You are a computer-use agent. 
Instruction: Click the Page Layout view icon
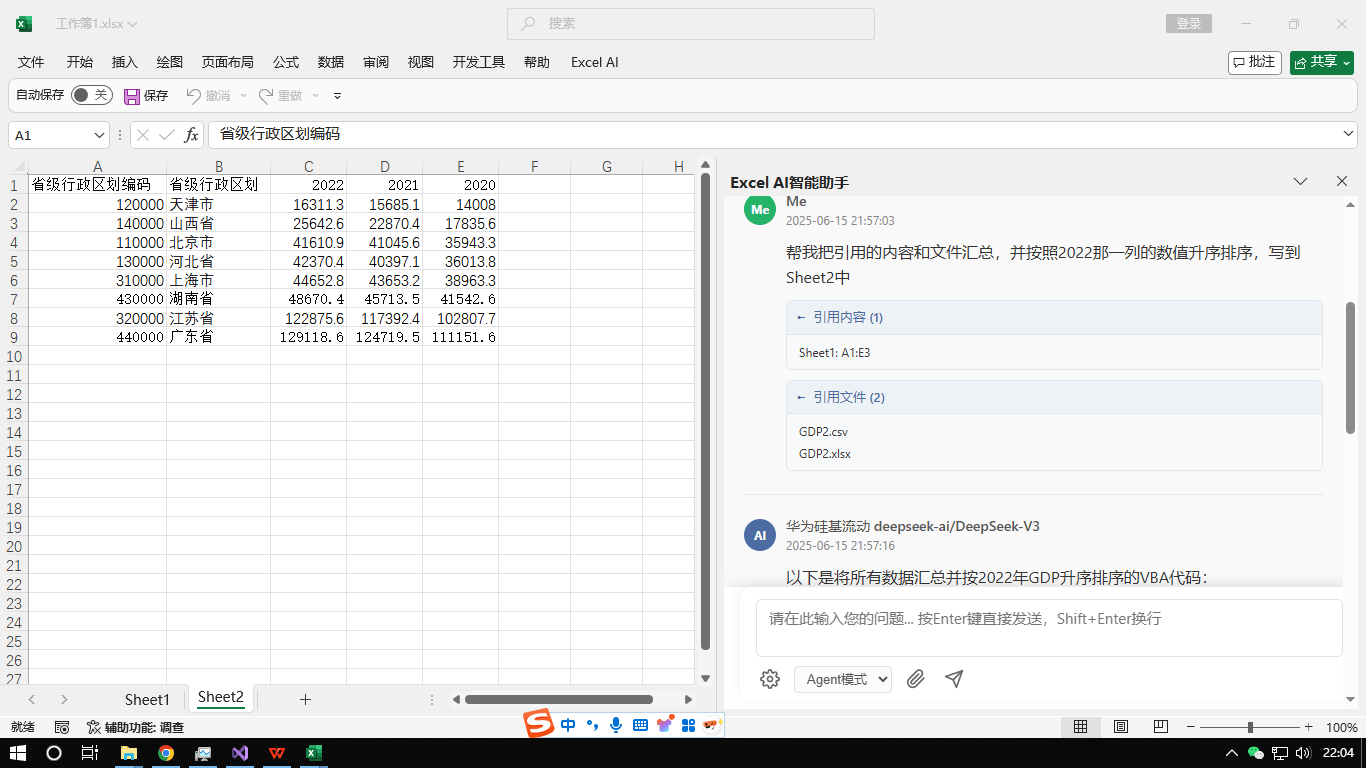(x=1121, y=727)
